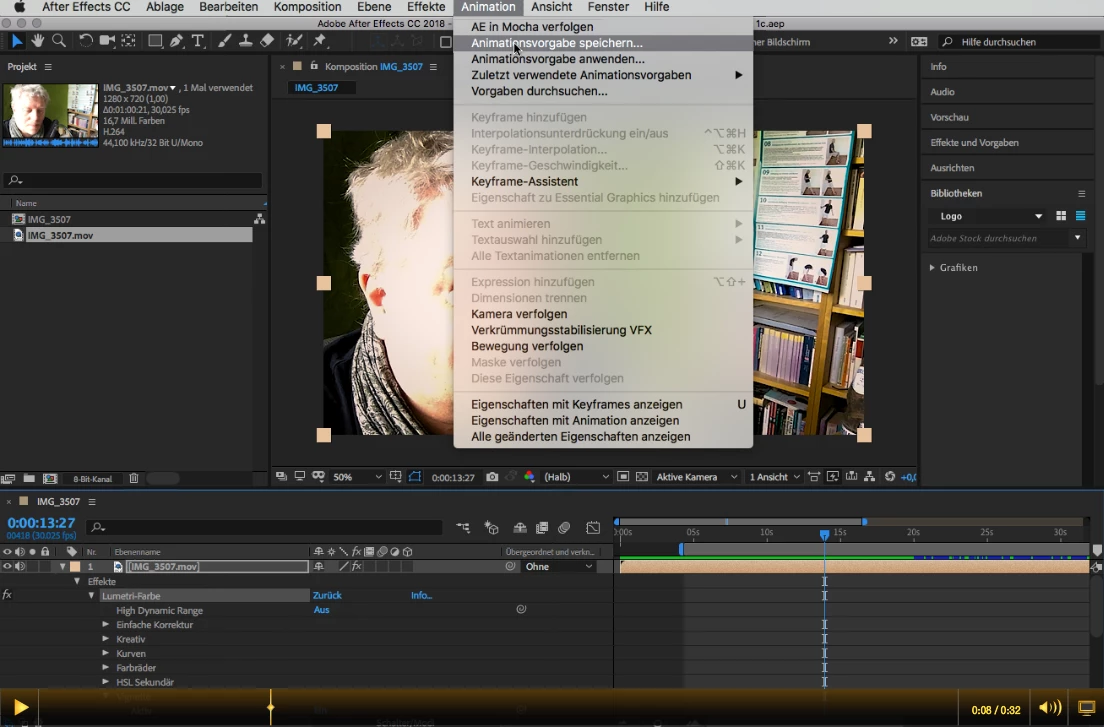This screenshot has width=1104, height=727.
Task: Toggle the mask and shape path visibility button
Action: (415, 477)
